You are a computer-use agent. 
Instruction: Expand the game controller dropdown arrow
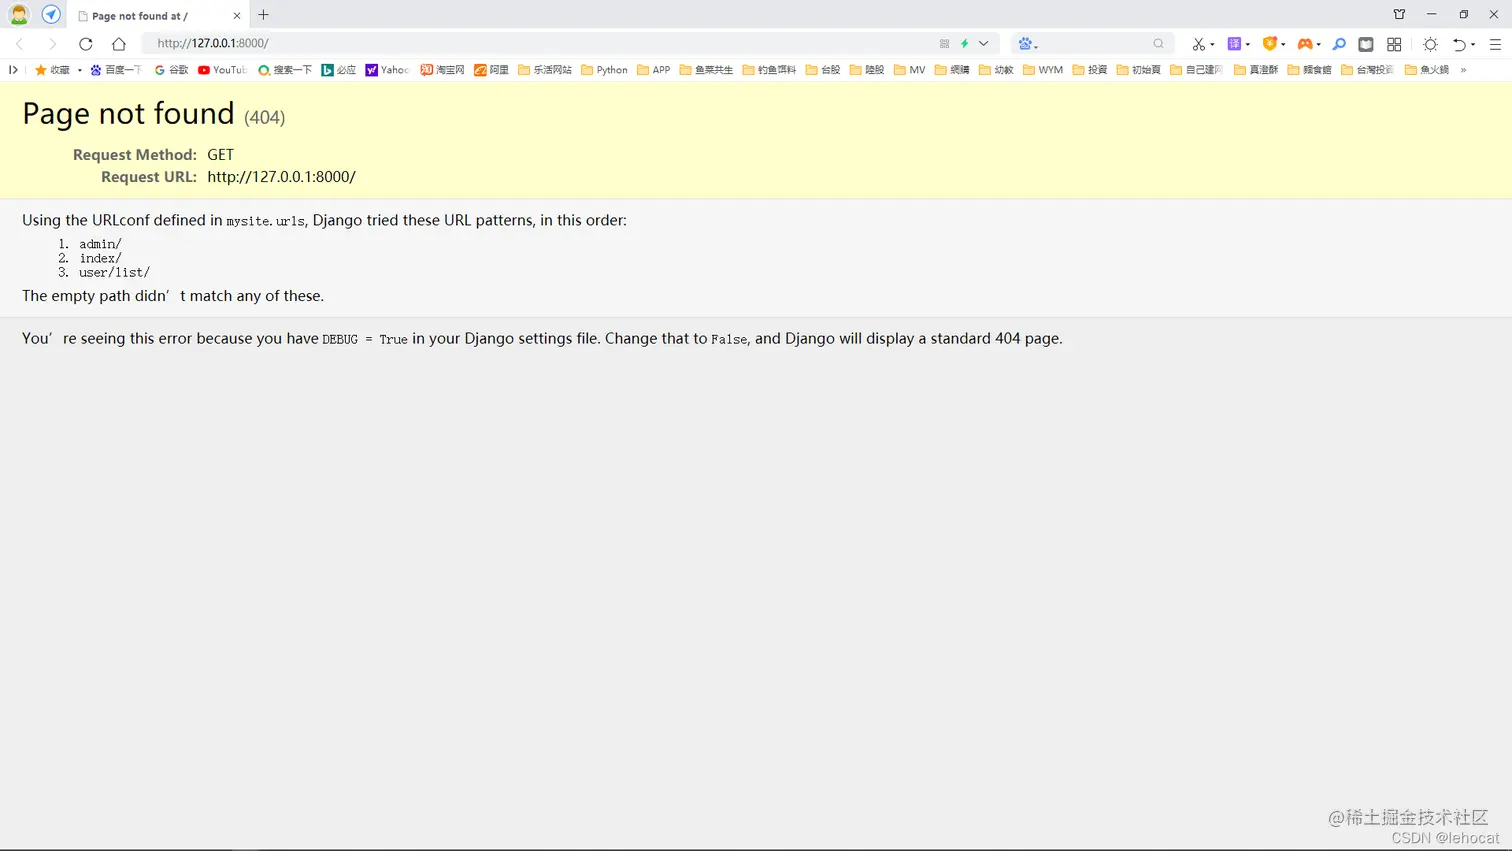click(1319, 45)
